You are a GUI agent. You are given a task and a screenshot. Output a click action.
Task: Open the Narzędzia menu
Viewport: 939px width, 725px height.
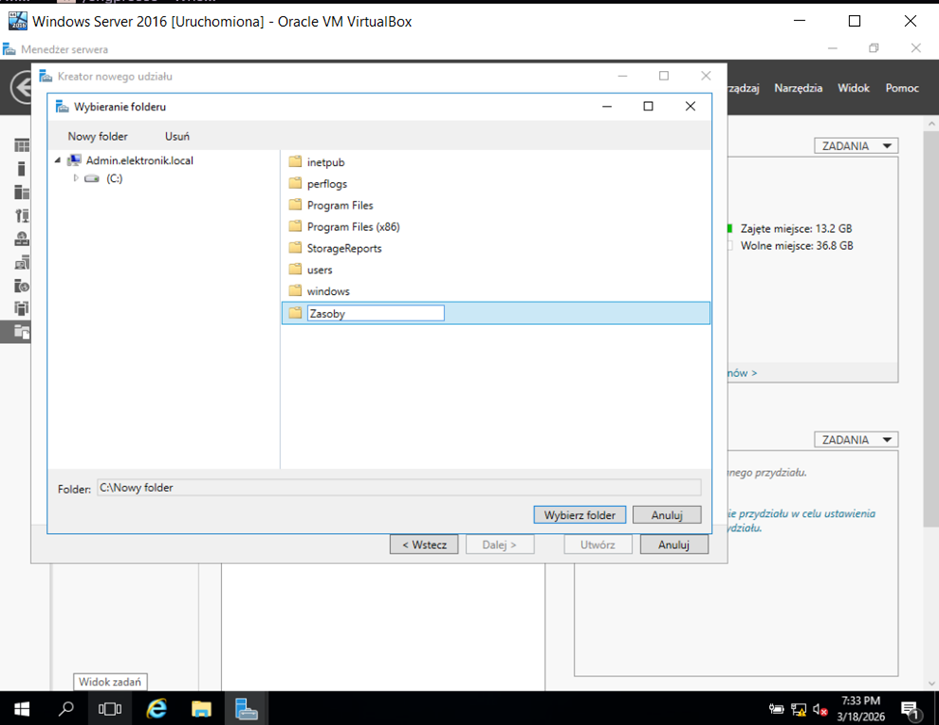[798, 88]
